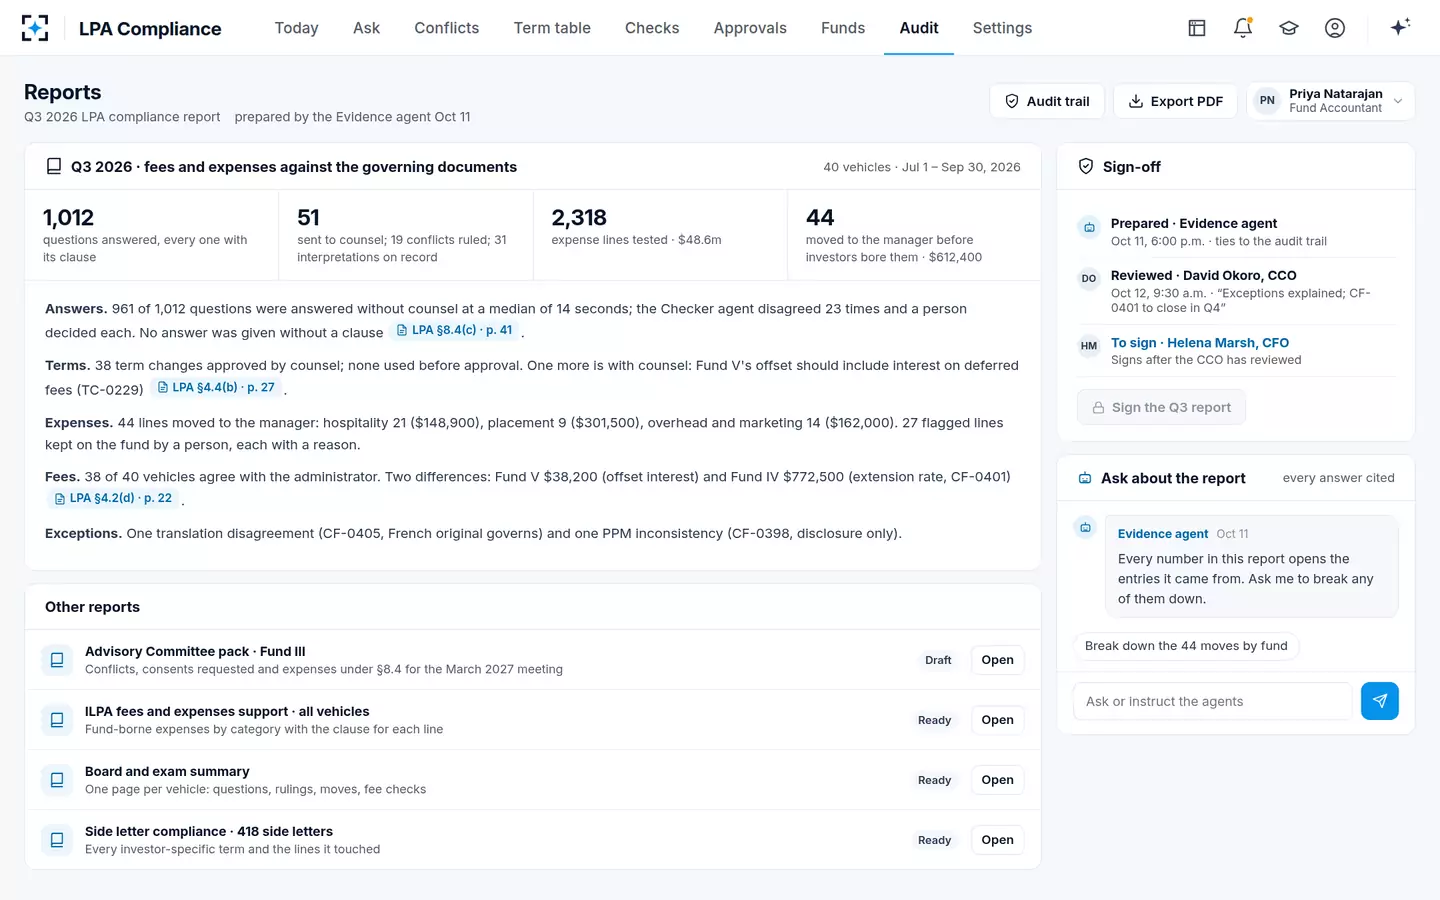The height and width of the screenshot is (900, 1440).
Task: Open the notifications bell
Action: (x=1243, y=28)
